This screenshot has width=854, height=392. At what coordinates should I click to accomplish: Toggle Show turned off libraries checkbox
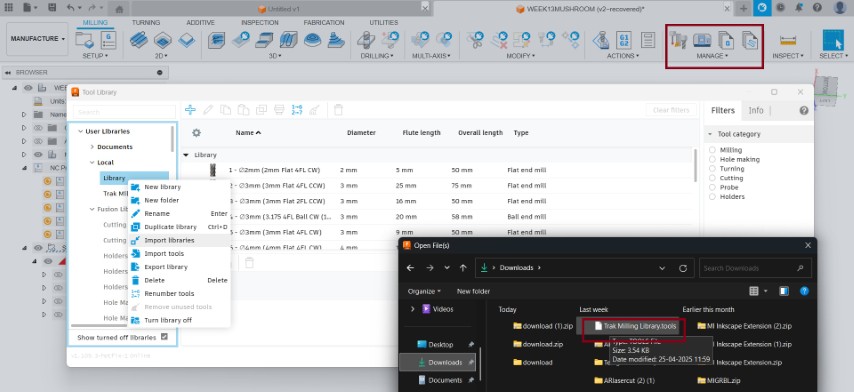164,337
